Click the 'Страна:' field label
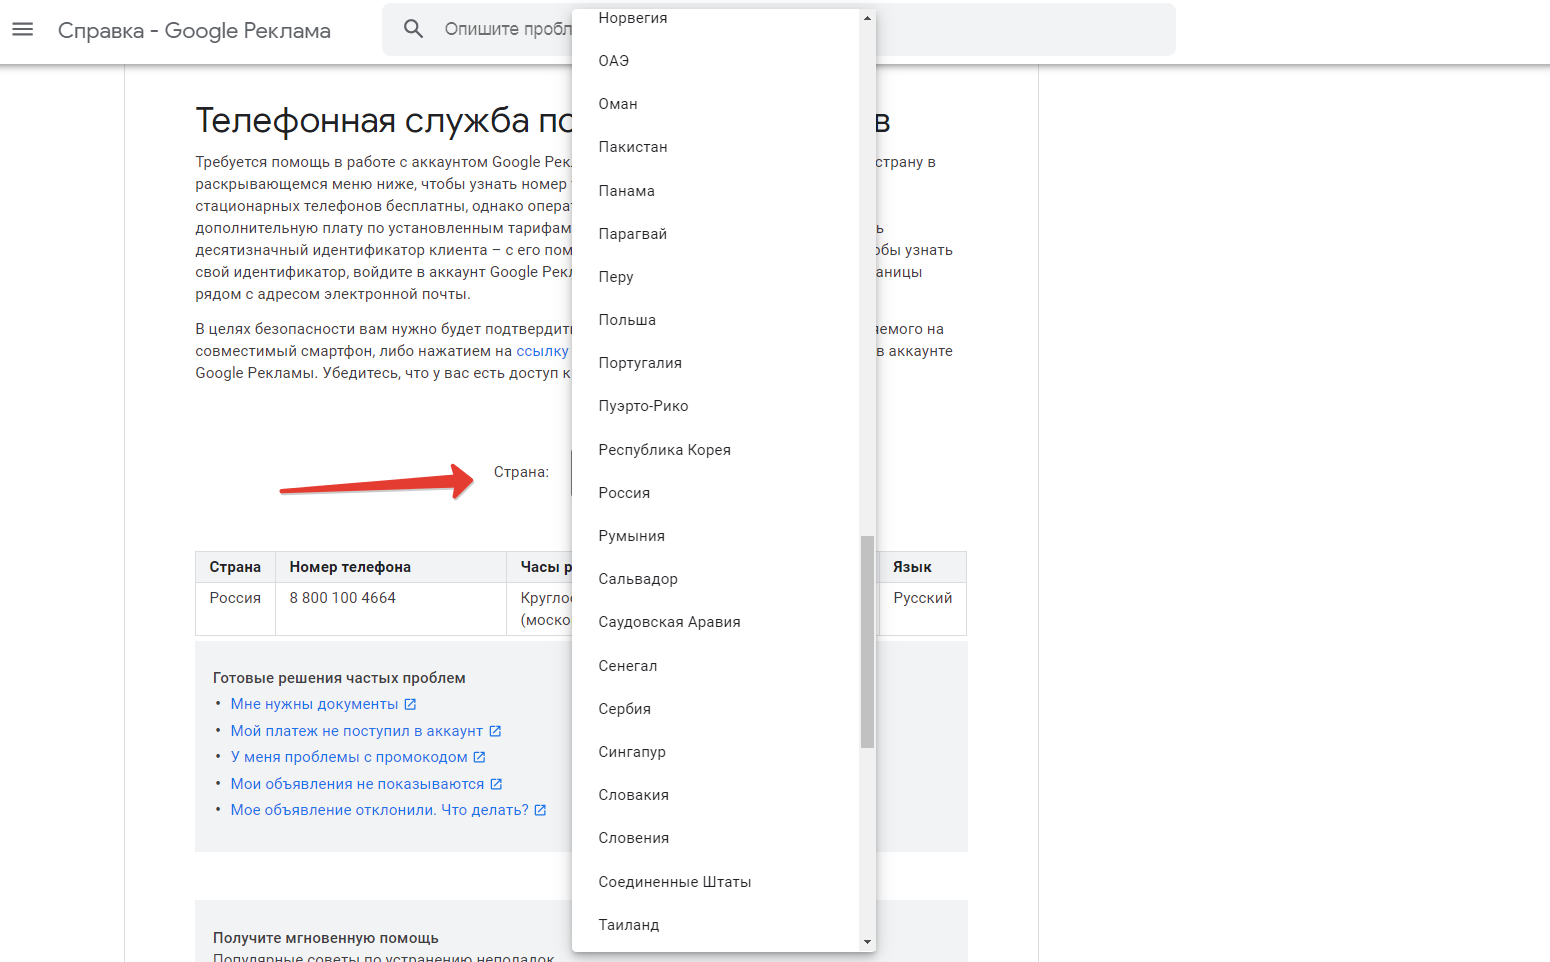This screenshot has width=1550, height=962. (x=521, y=472)
